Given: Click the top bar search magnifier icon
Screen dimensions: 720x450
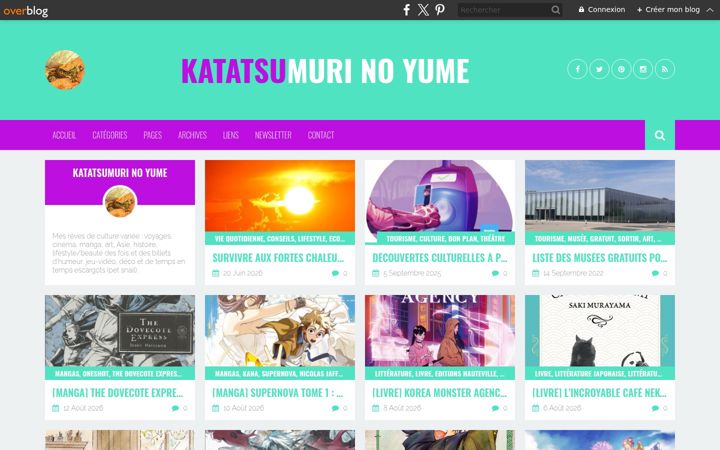Looking at the screenshot, I should [556, 10].
